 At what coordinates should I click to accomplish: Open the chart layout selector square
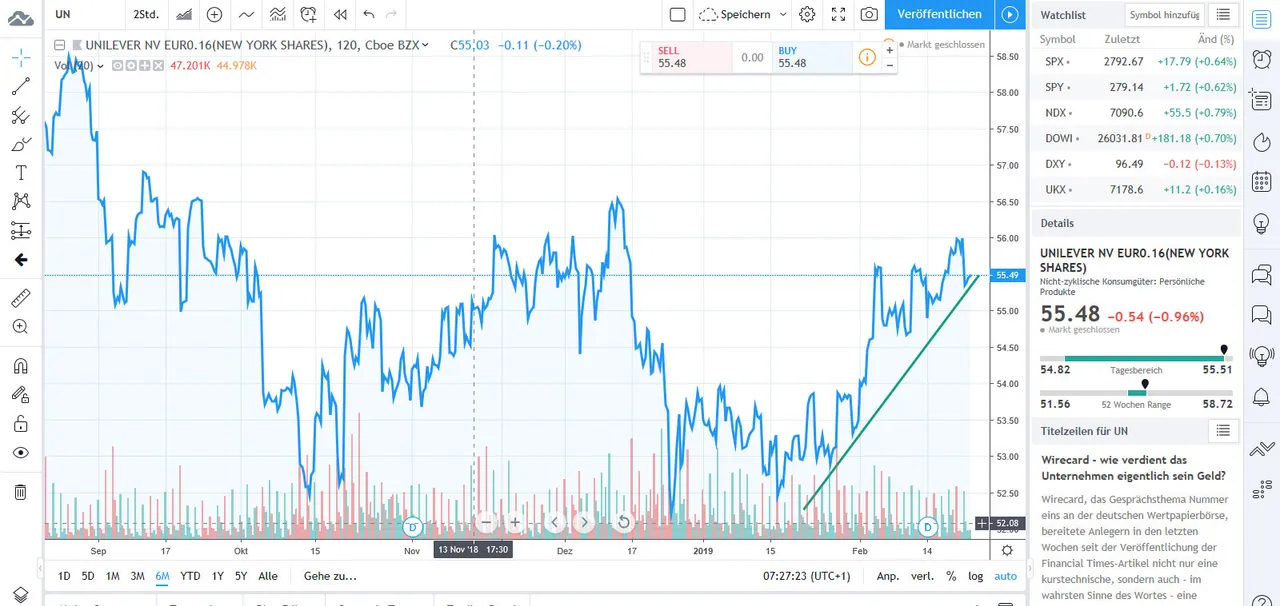tap(677, 14)
